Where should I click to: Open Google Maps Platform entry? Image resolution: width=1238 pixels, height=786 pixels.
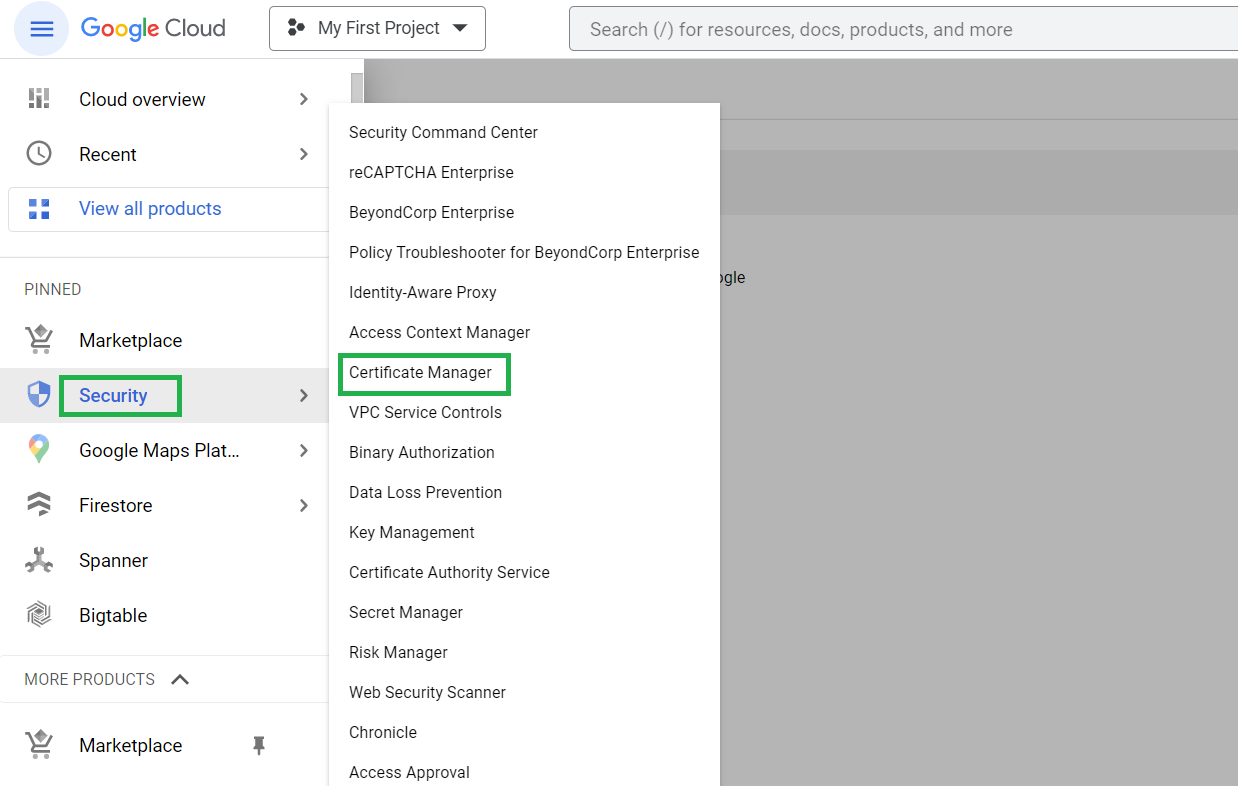159,450
